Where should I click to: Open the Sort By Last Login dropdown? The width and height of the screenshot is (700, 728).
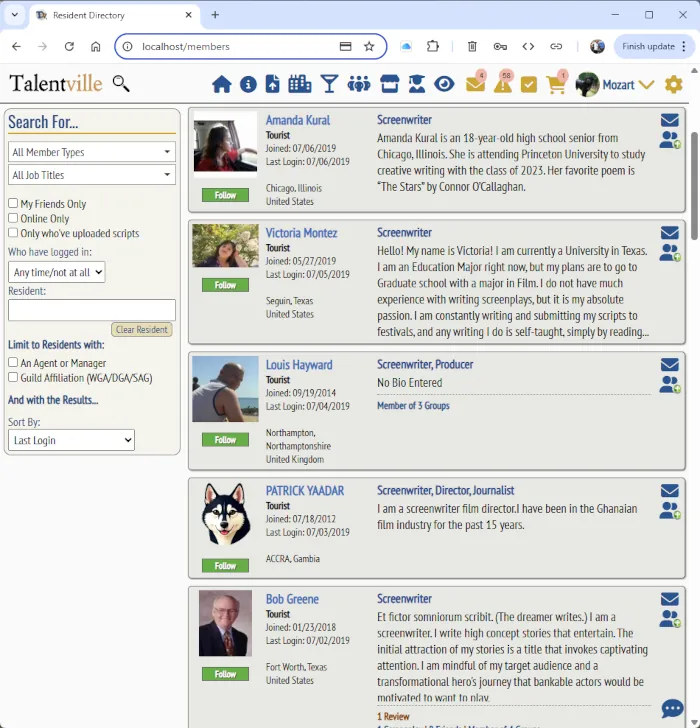point(71,440)
